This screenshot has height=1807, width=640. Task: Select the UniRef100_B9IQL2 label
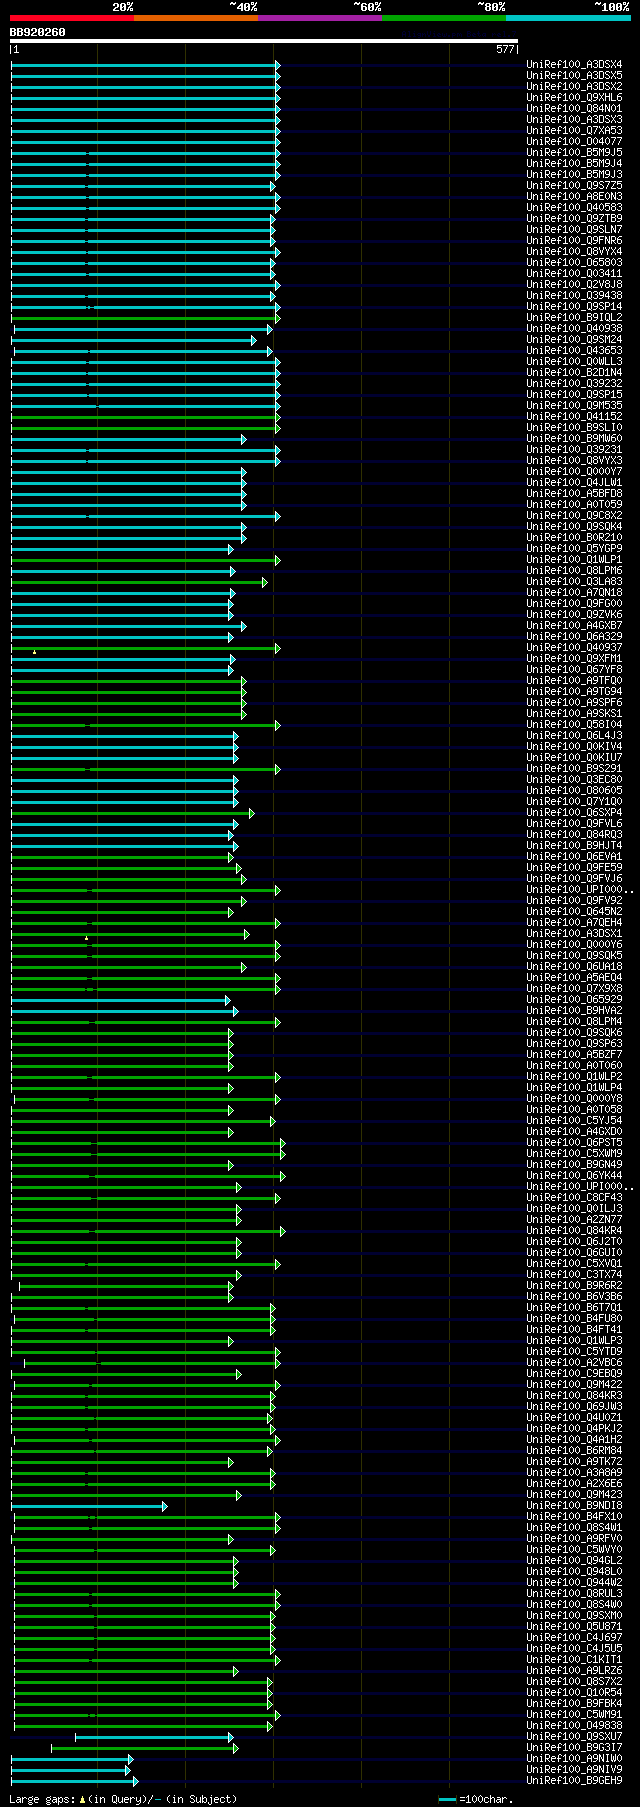click(574, 318)
